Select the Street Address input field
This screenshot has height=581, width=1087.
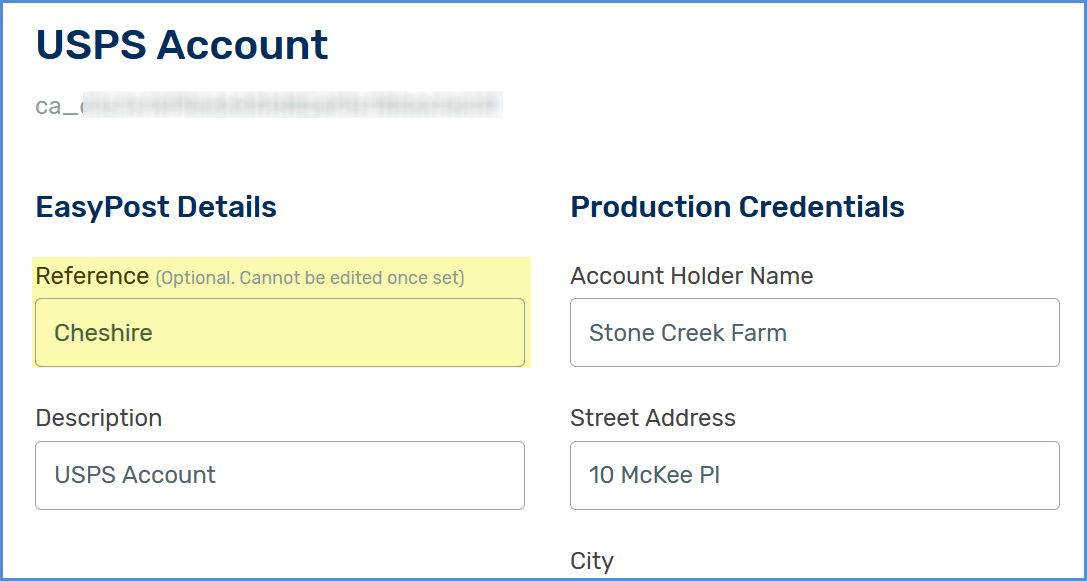pos(815,476)
